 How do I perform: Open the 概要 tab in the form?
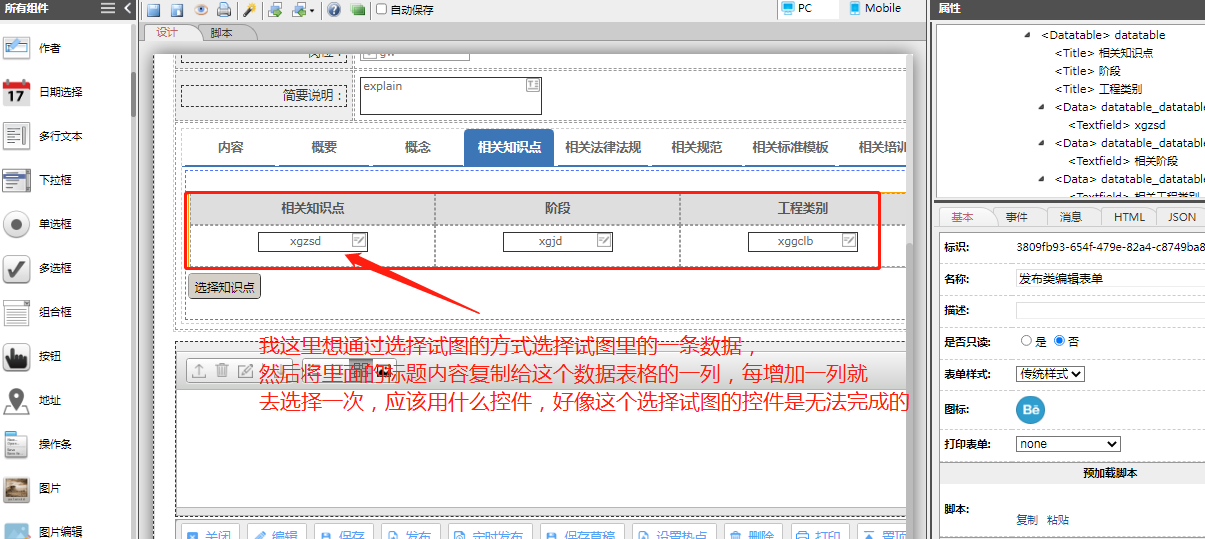(x=324, y=147)
